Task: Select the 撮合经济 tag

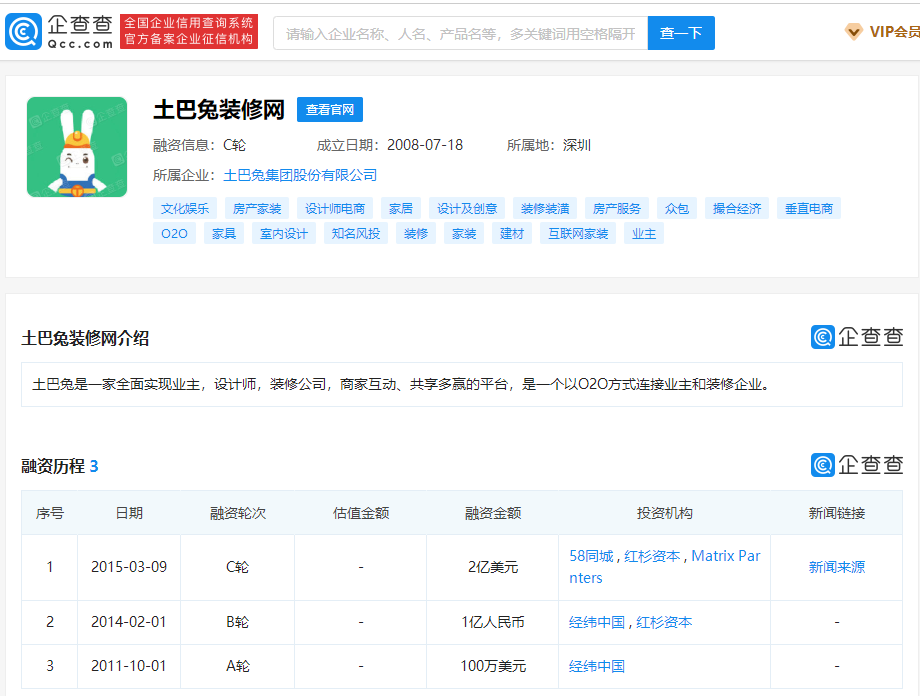Action: [x=737, y=208]
